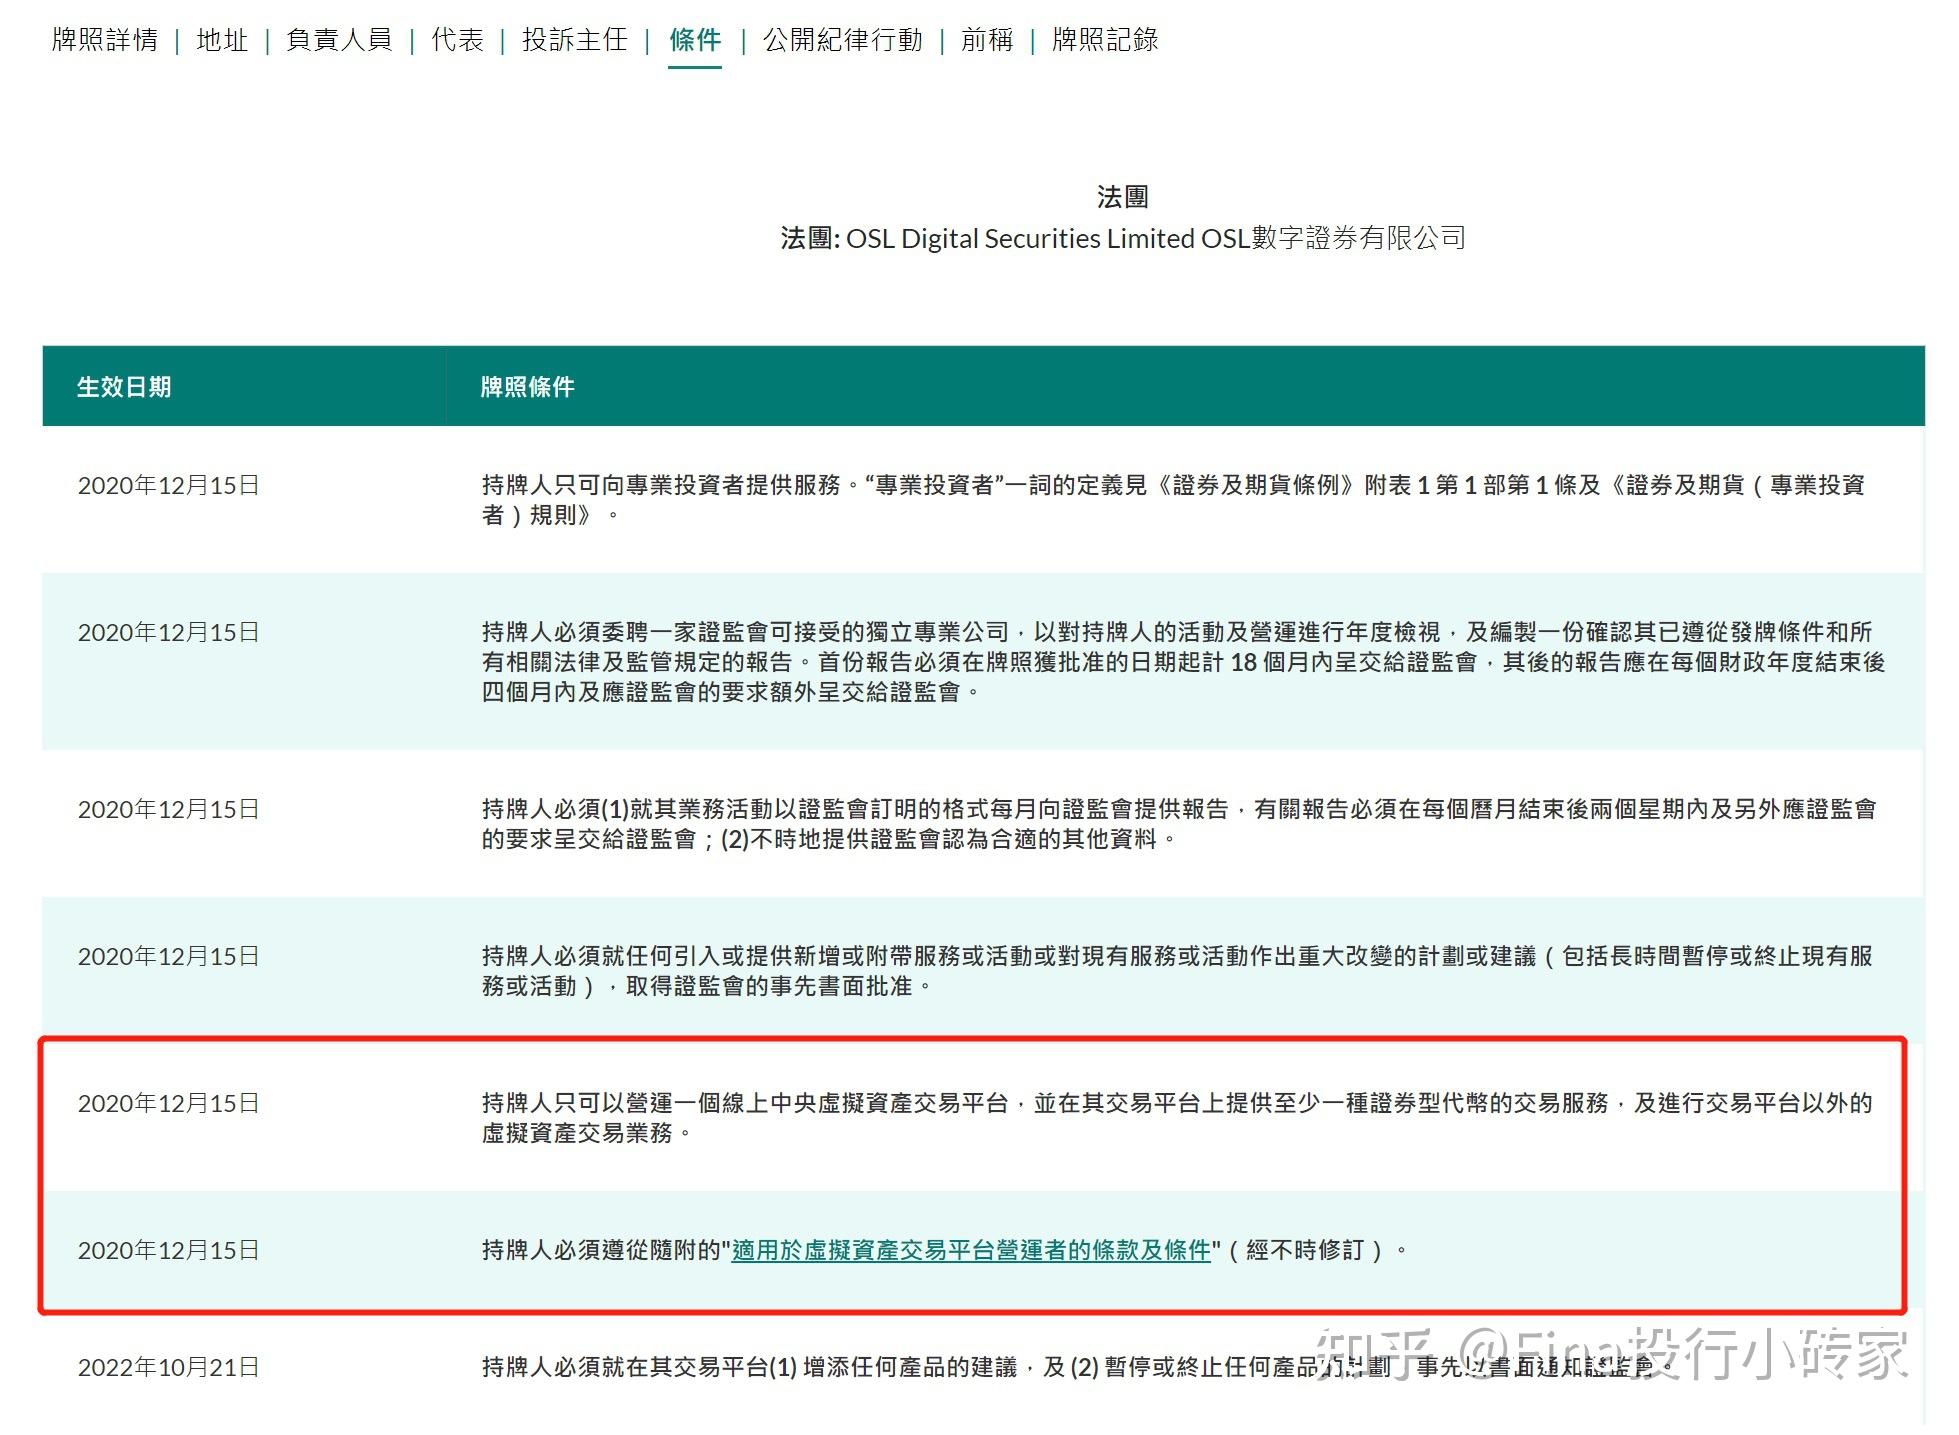Select the active 條件 tab
This screenshot has width=1959, height=1435.
[695, 42]
